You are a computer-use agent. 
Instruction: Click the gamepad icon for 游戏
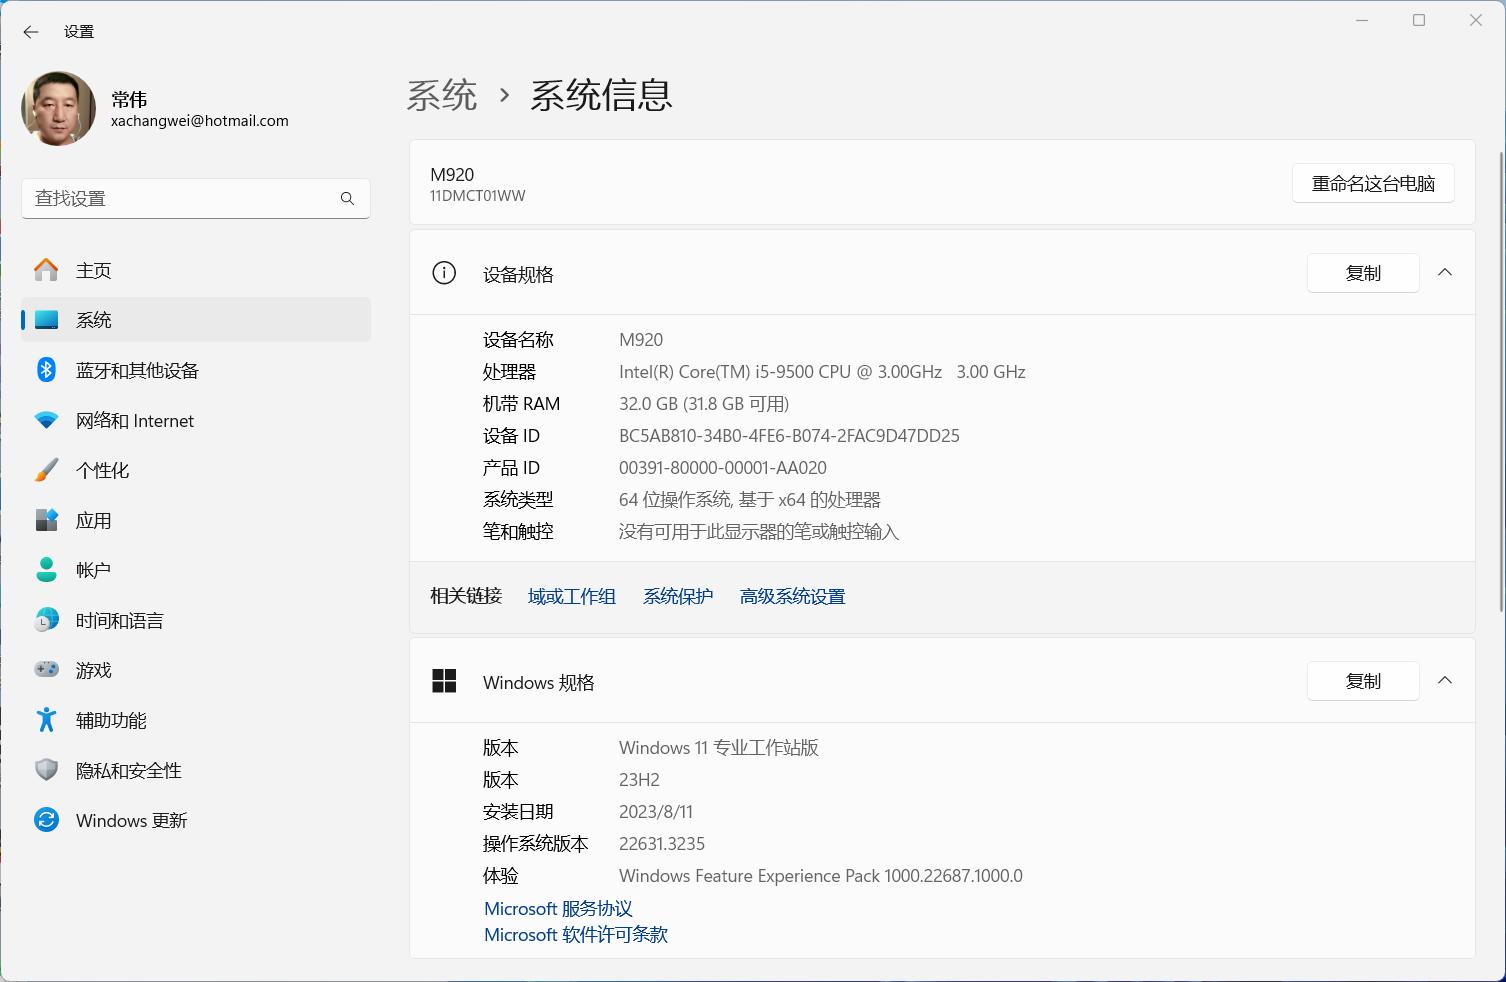tap(46, 670)
